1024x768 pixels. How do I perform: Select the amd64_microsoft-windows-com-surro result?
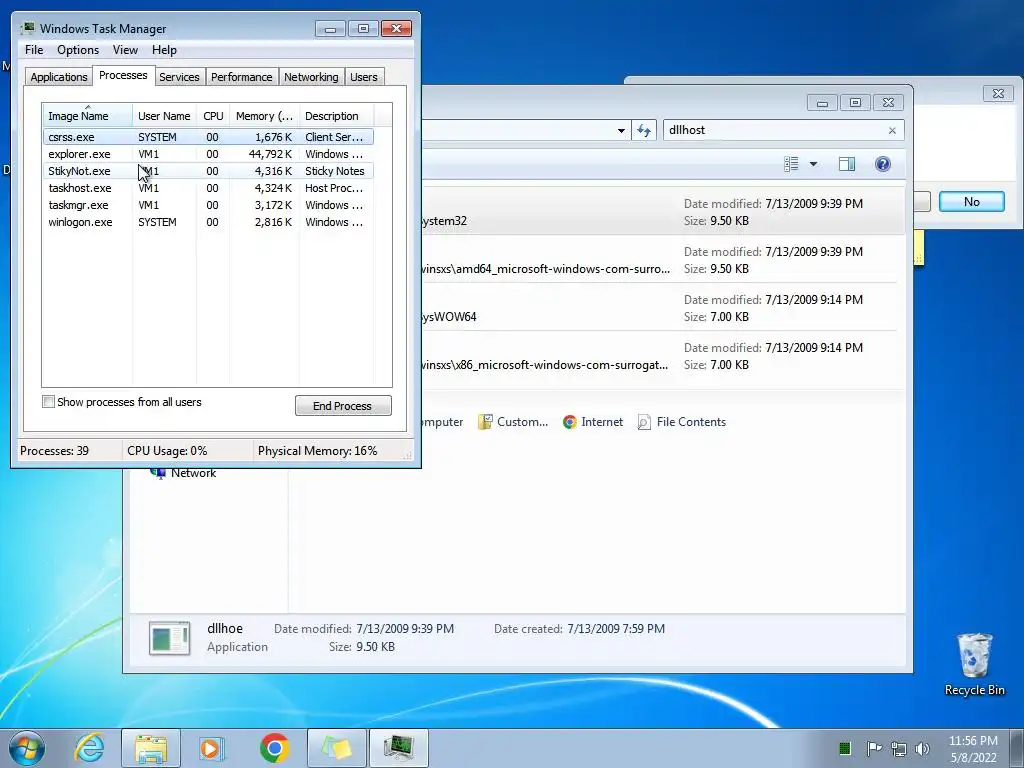tap(663, 259)
